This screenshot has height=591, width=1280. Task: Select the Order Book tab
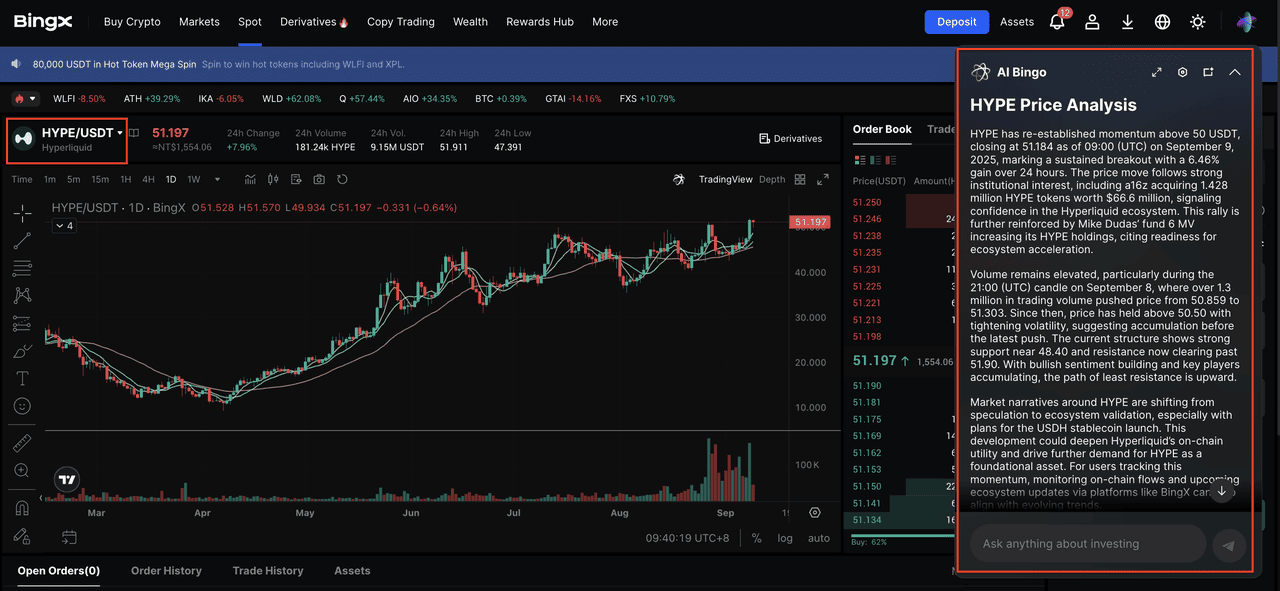pos(882,129)
